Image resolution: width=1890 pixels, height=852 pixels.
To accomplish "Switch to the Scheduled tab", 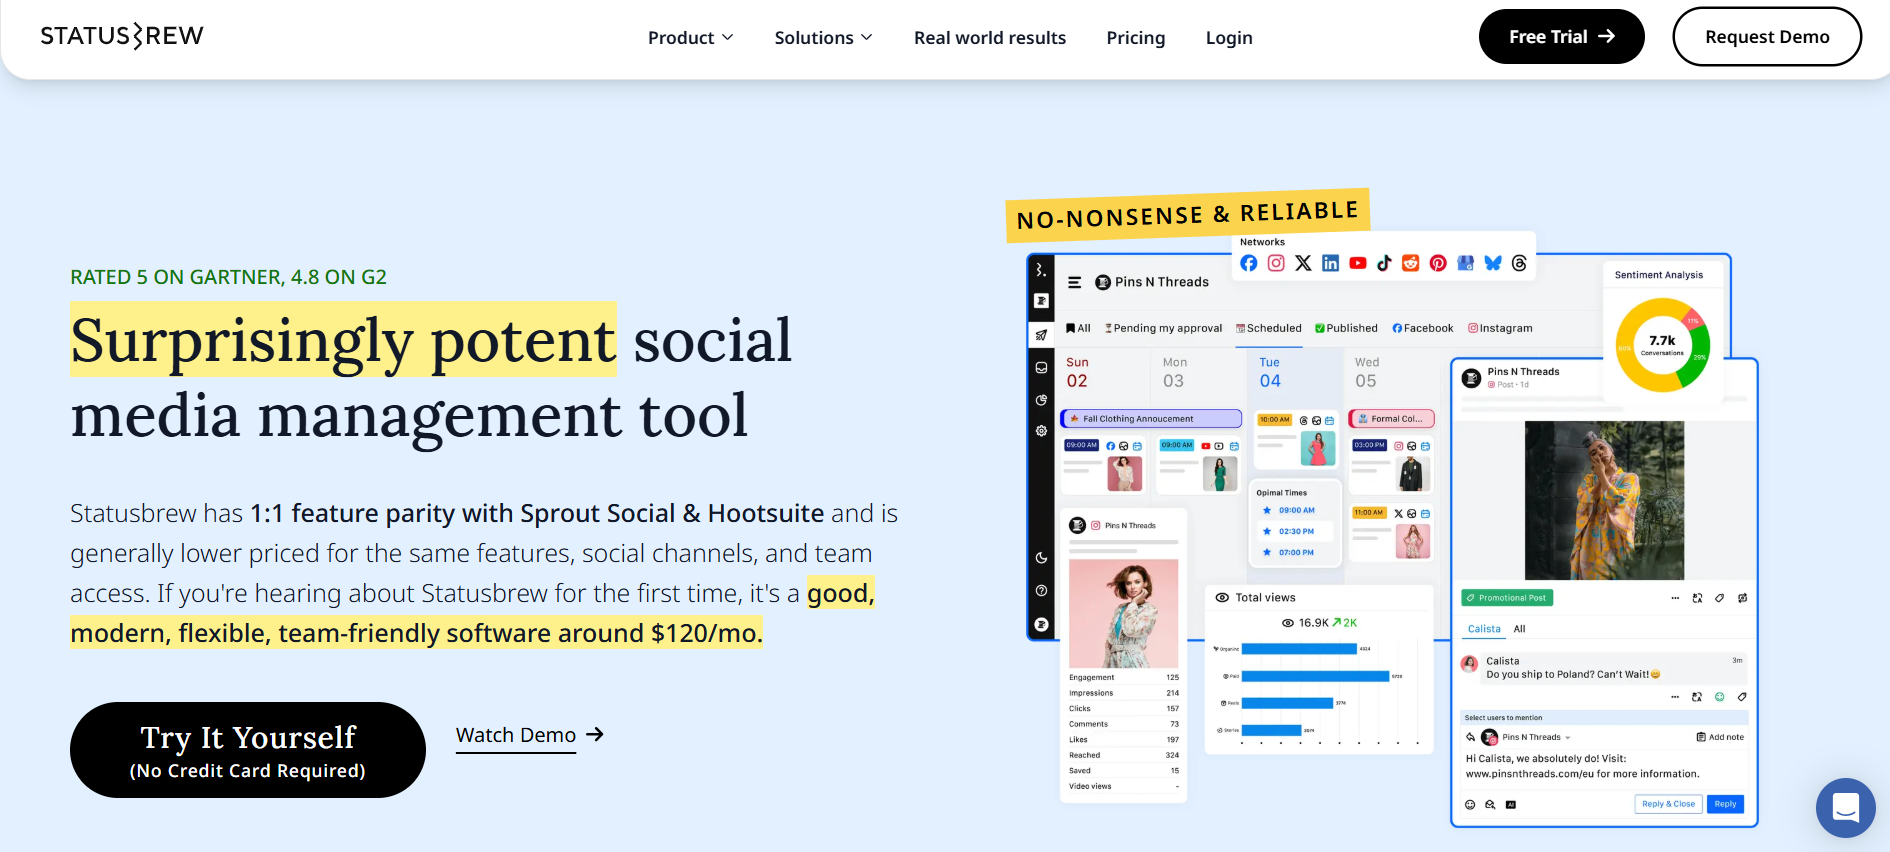I will [x=1269, y=328].
